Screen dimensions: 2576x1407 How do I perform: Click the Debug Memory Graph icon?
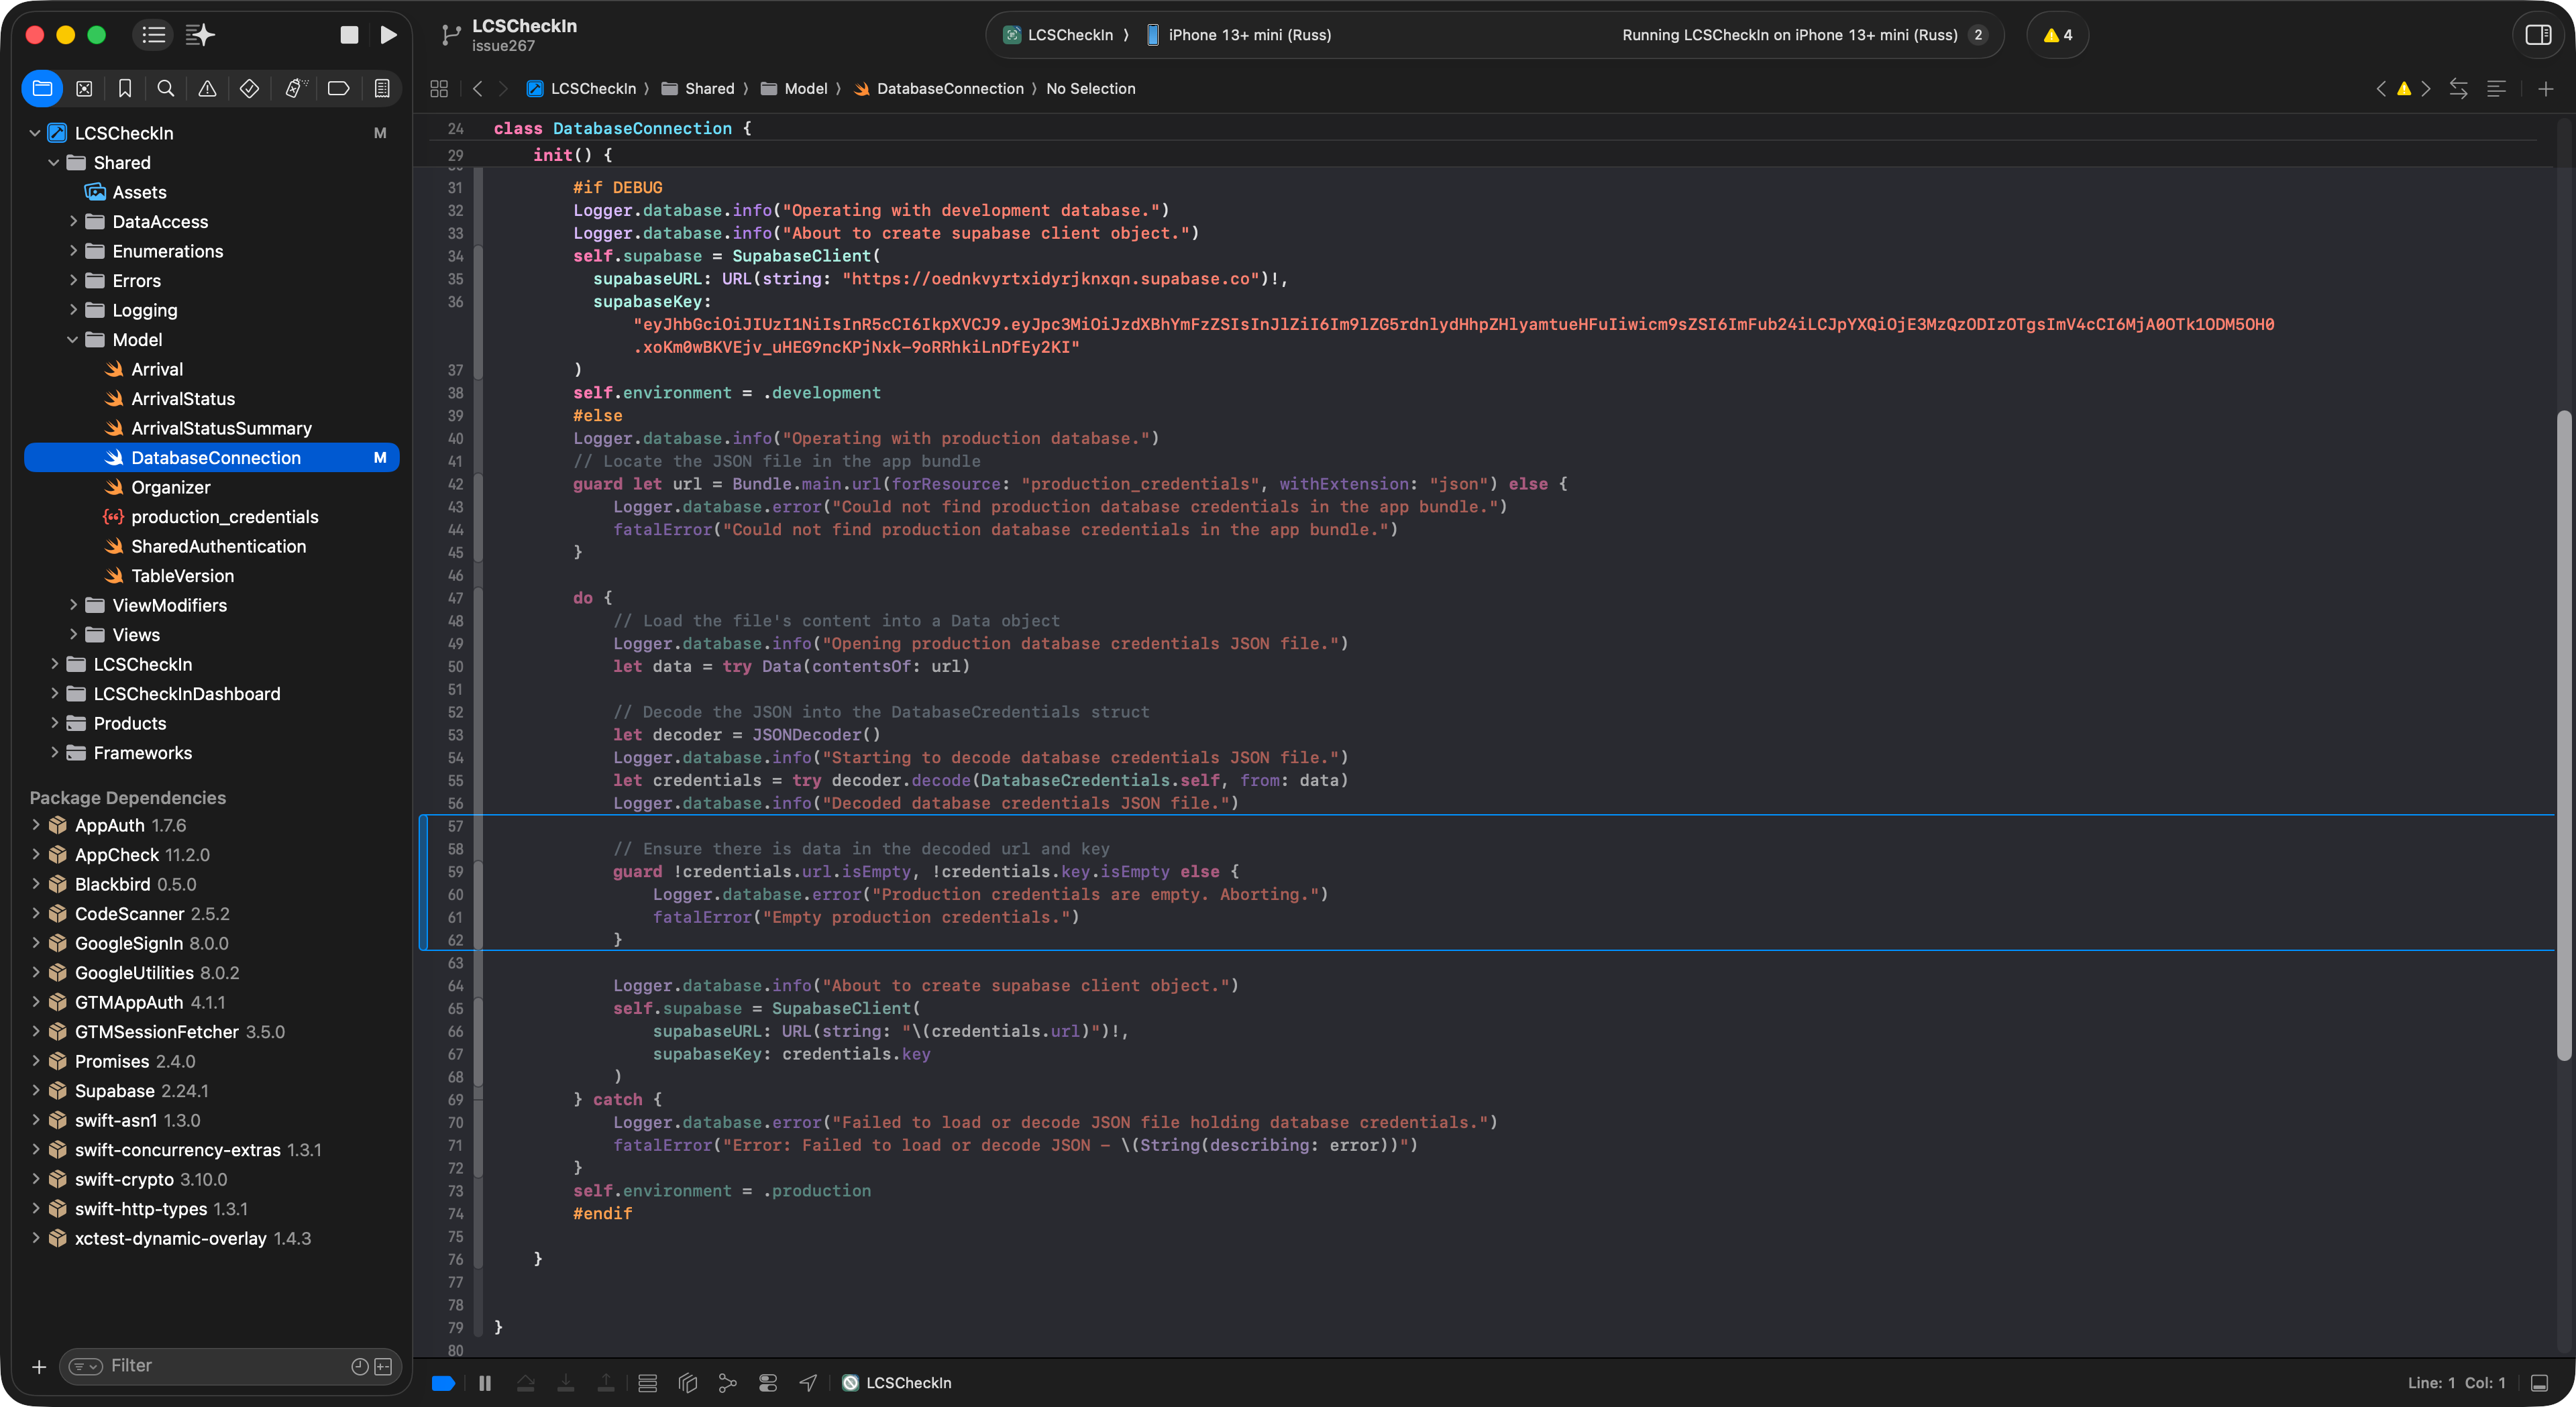[728, 1383]
